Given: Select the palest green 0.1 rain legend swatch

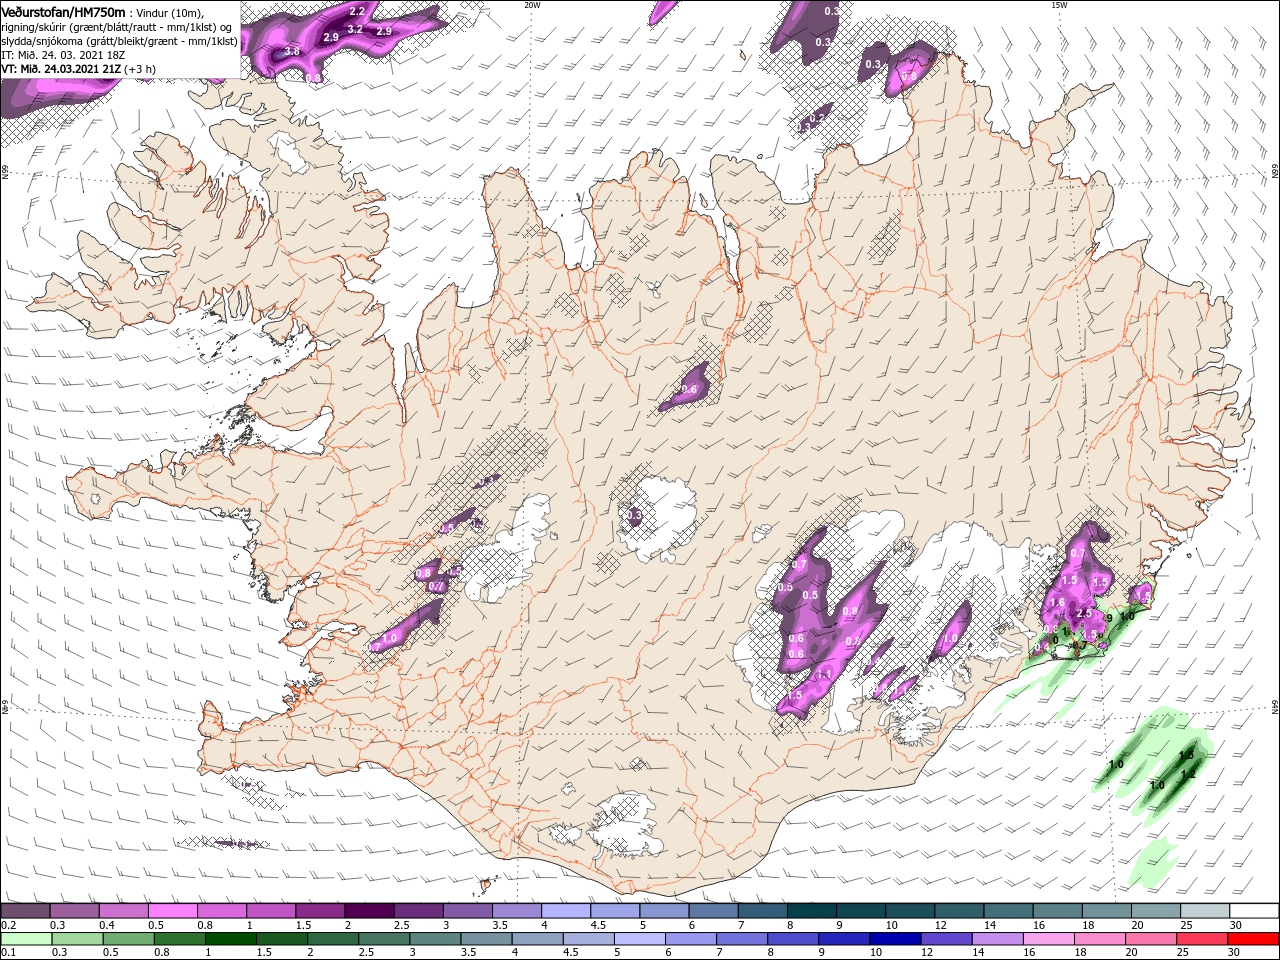Looking at the screenshot, I should pyautogui.click(x=25, y=939).
